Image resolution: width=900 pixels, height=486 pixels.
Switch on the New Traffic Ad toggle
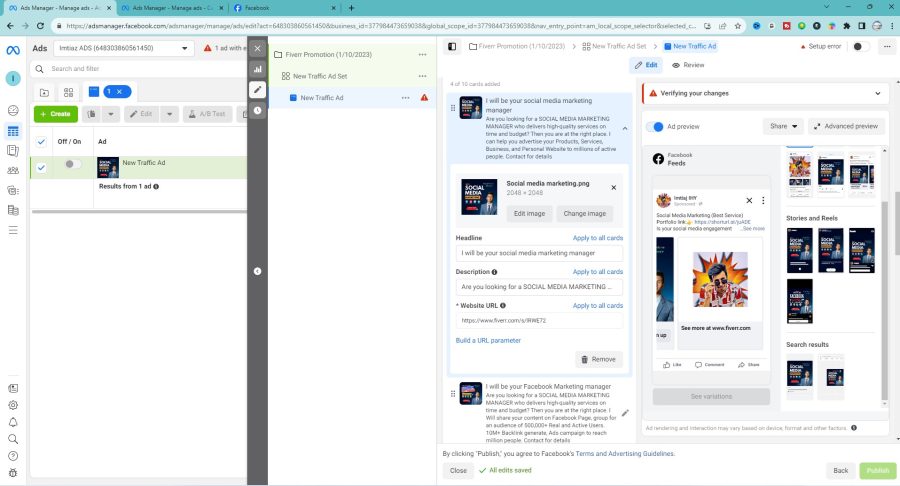tap(72, 164)
